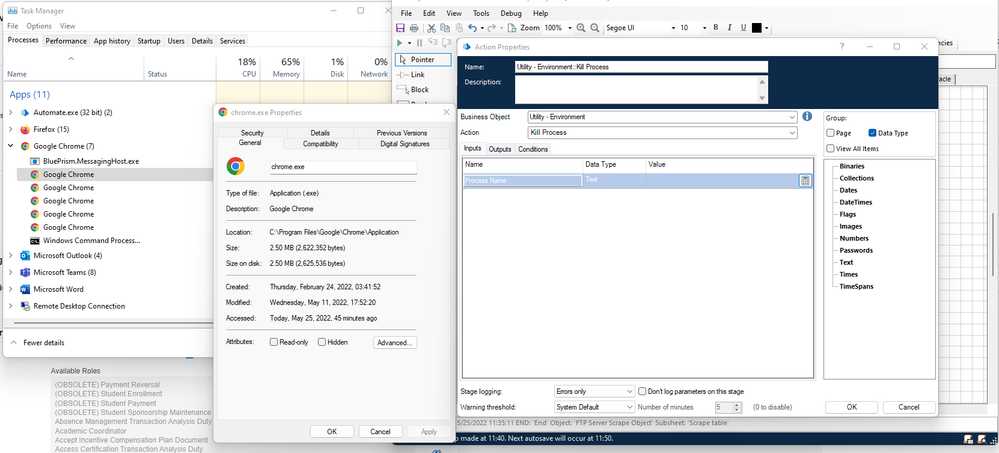
Task: Click the Undo arrow icon
Action: [472, 28]
